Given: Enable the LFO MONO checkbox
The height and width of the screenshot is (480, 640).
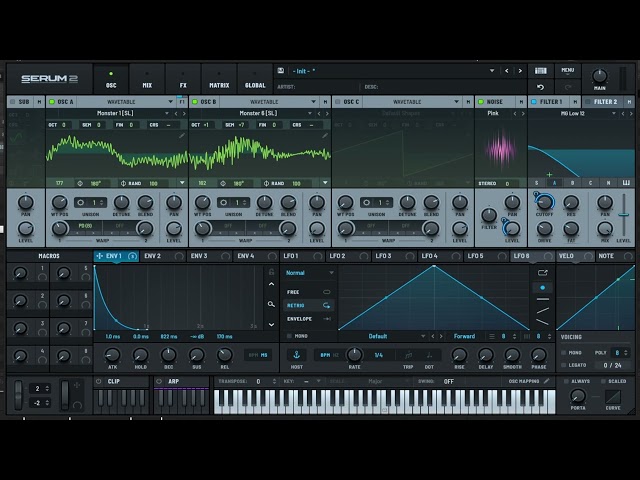Looking at the screenshot, I should click(x=289, y=336).
